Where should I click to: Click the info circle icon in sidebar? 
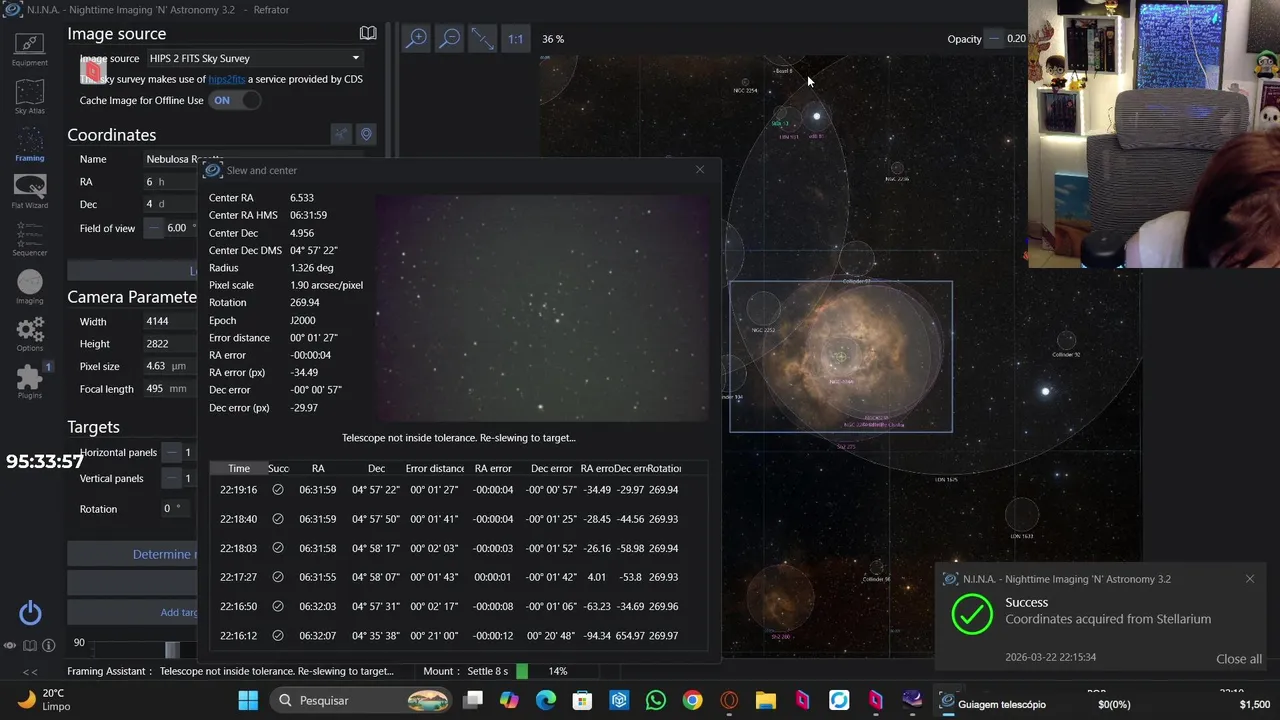click(47, 646)
